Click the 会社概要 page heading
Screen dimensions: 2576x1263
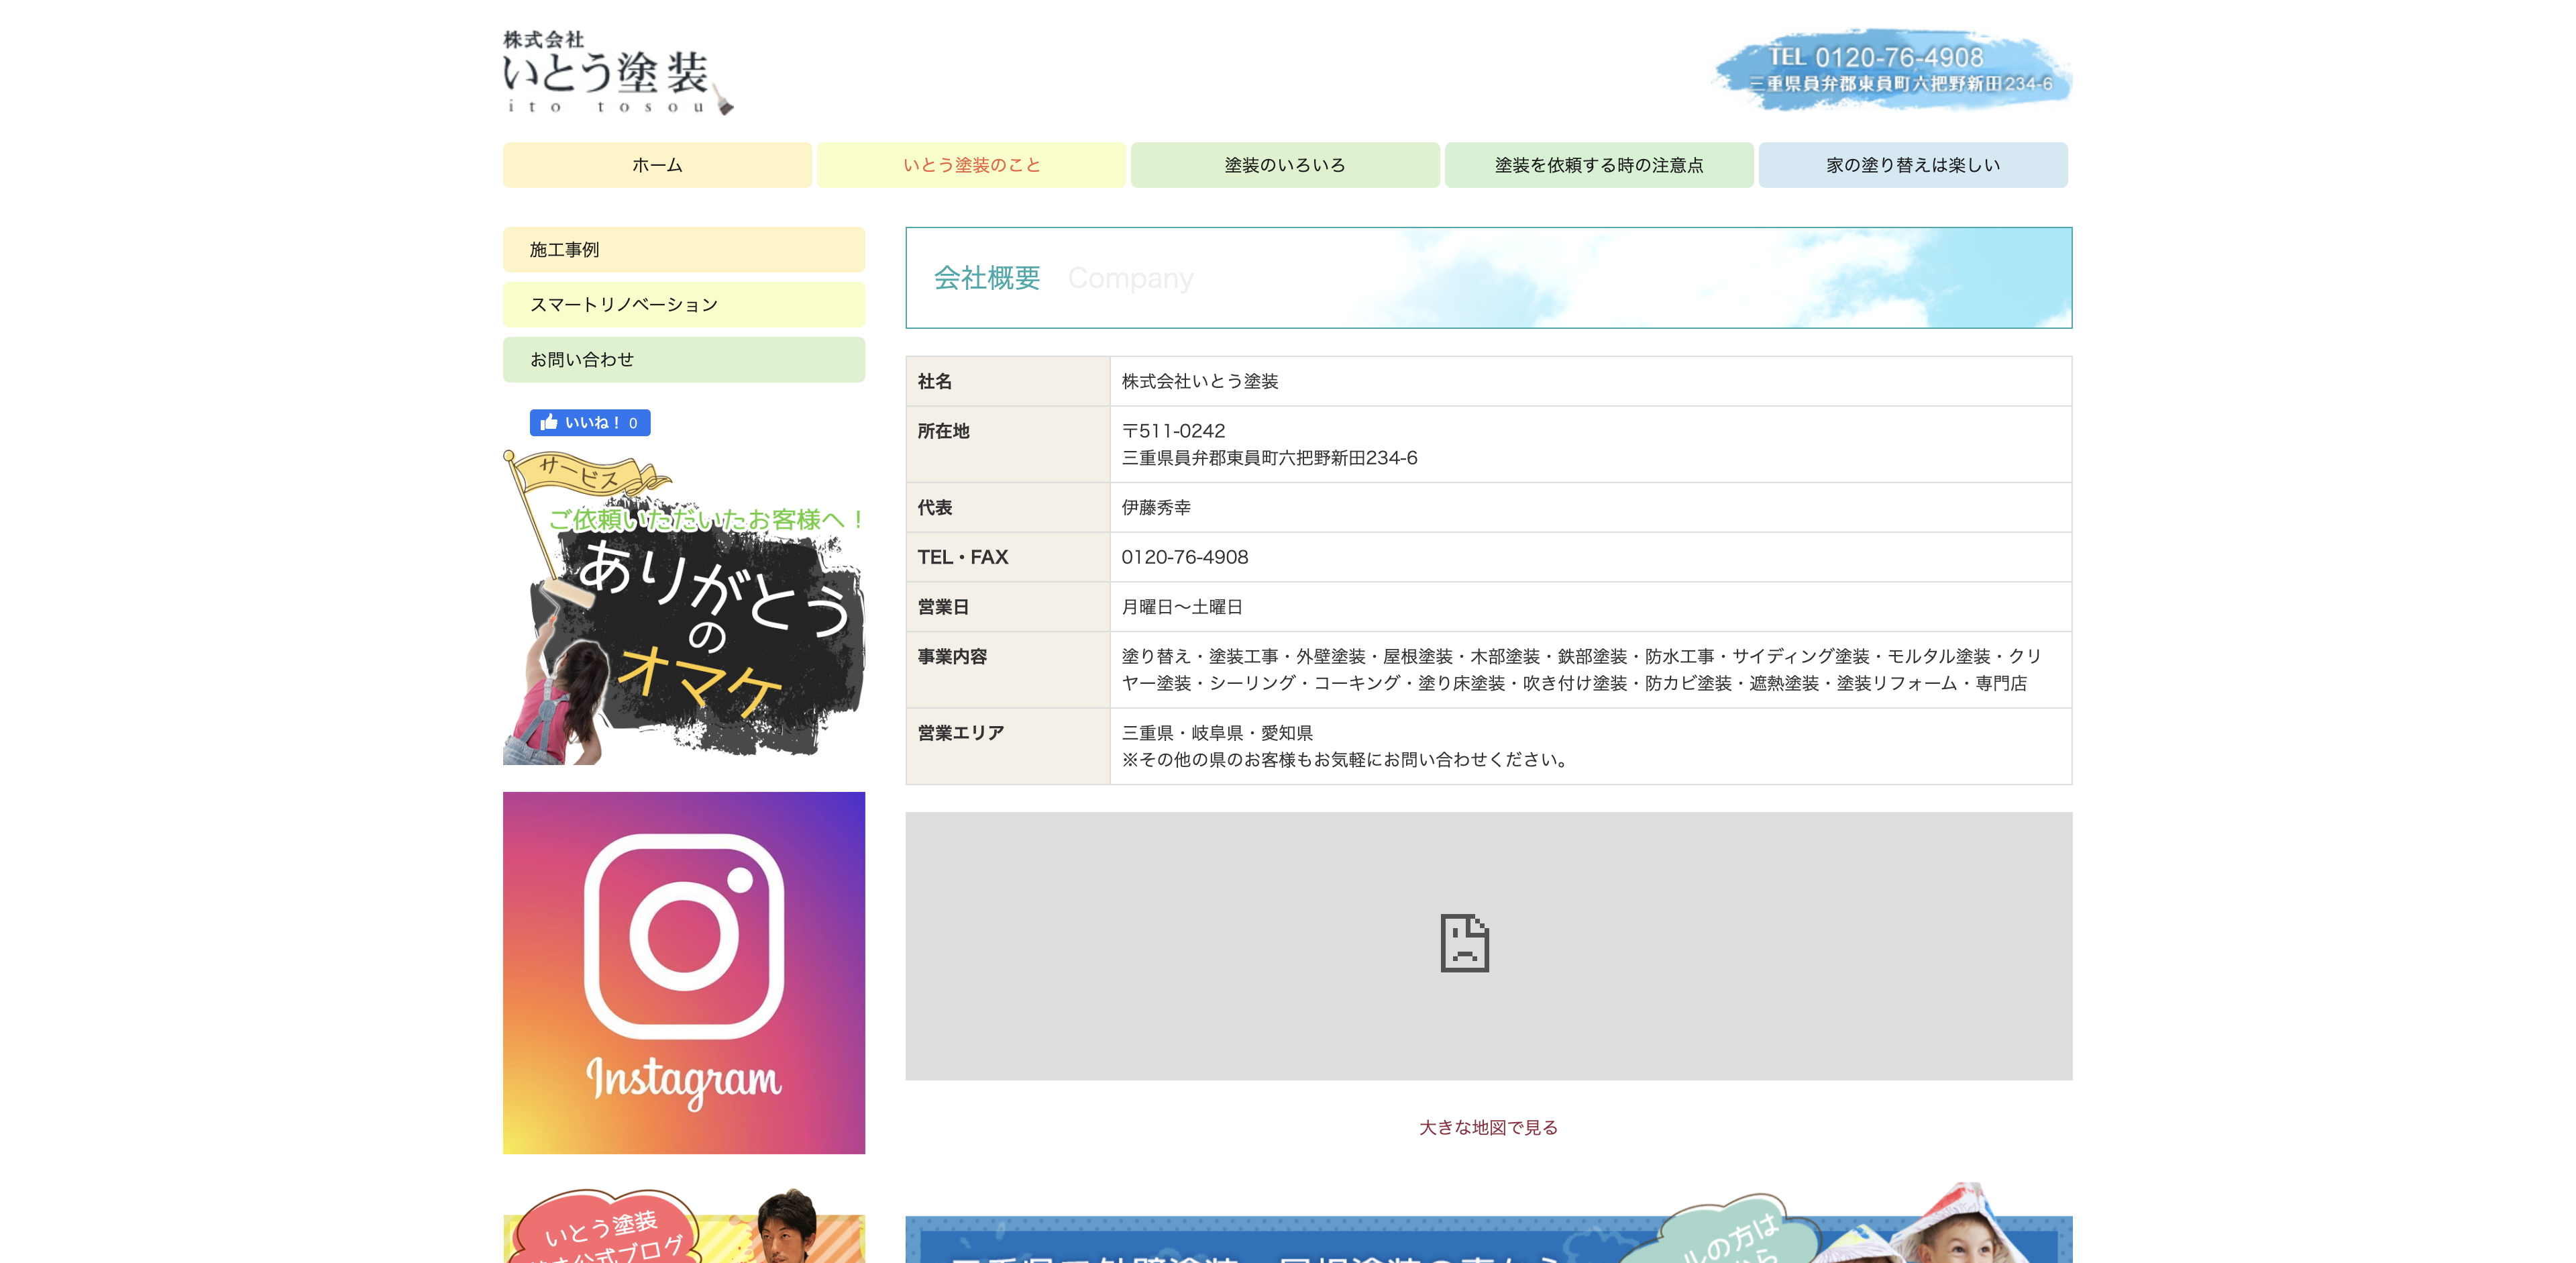coord(987,278)
